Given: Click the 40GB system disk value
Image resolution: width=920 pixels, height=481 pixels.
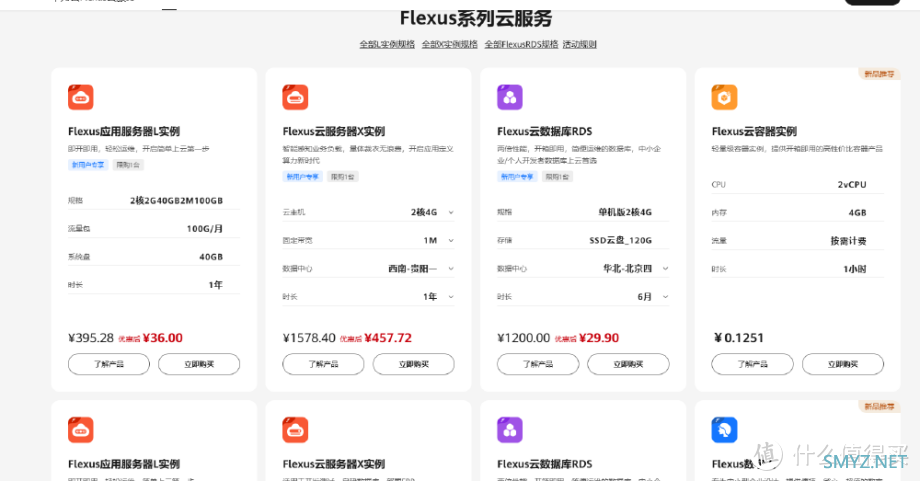Looking at the screenshot, I should click(211, 257).
